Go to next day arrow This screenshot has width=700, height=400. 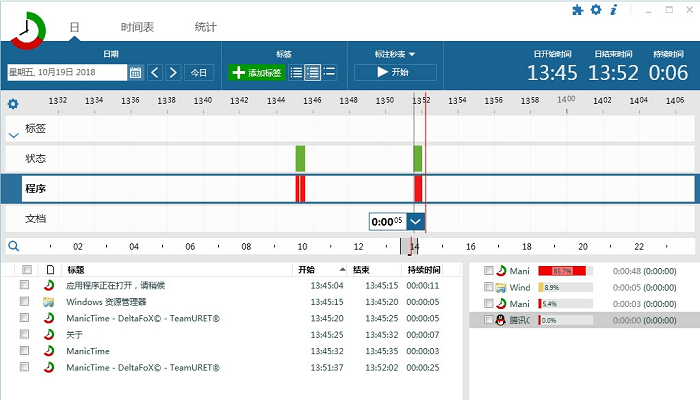[173, 72]
